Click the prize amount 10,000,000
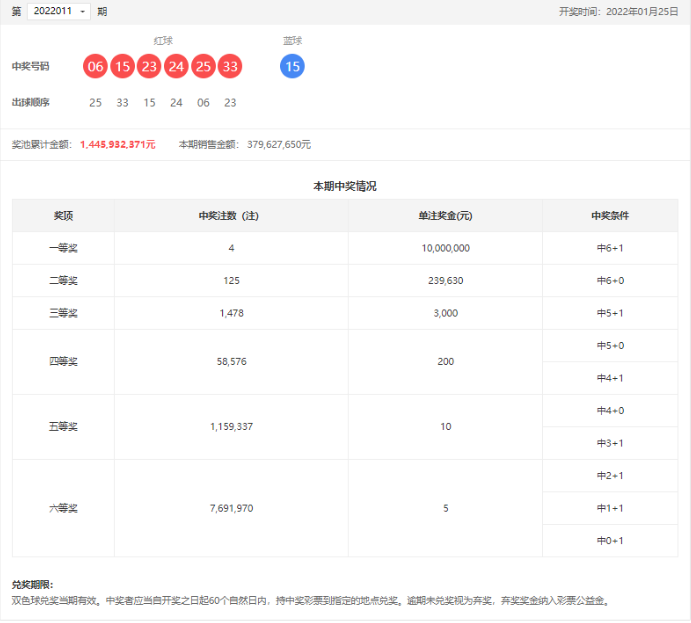Image resolution: width=691 pixels, height=623 pixels. pos(446,248)
